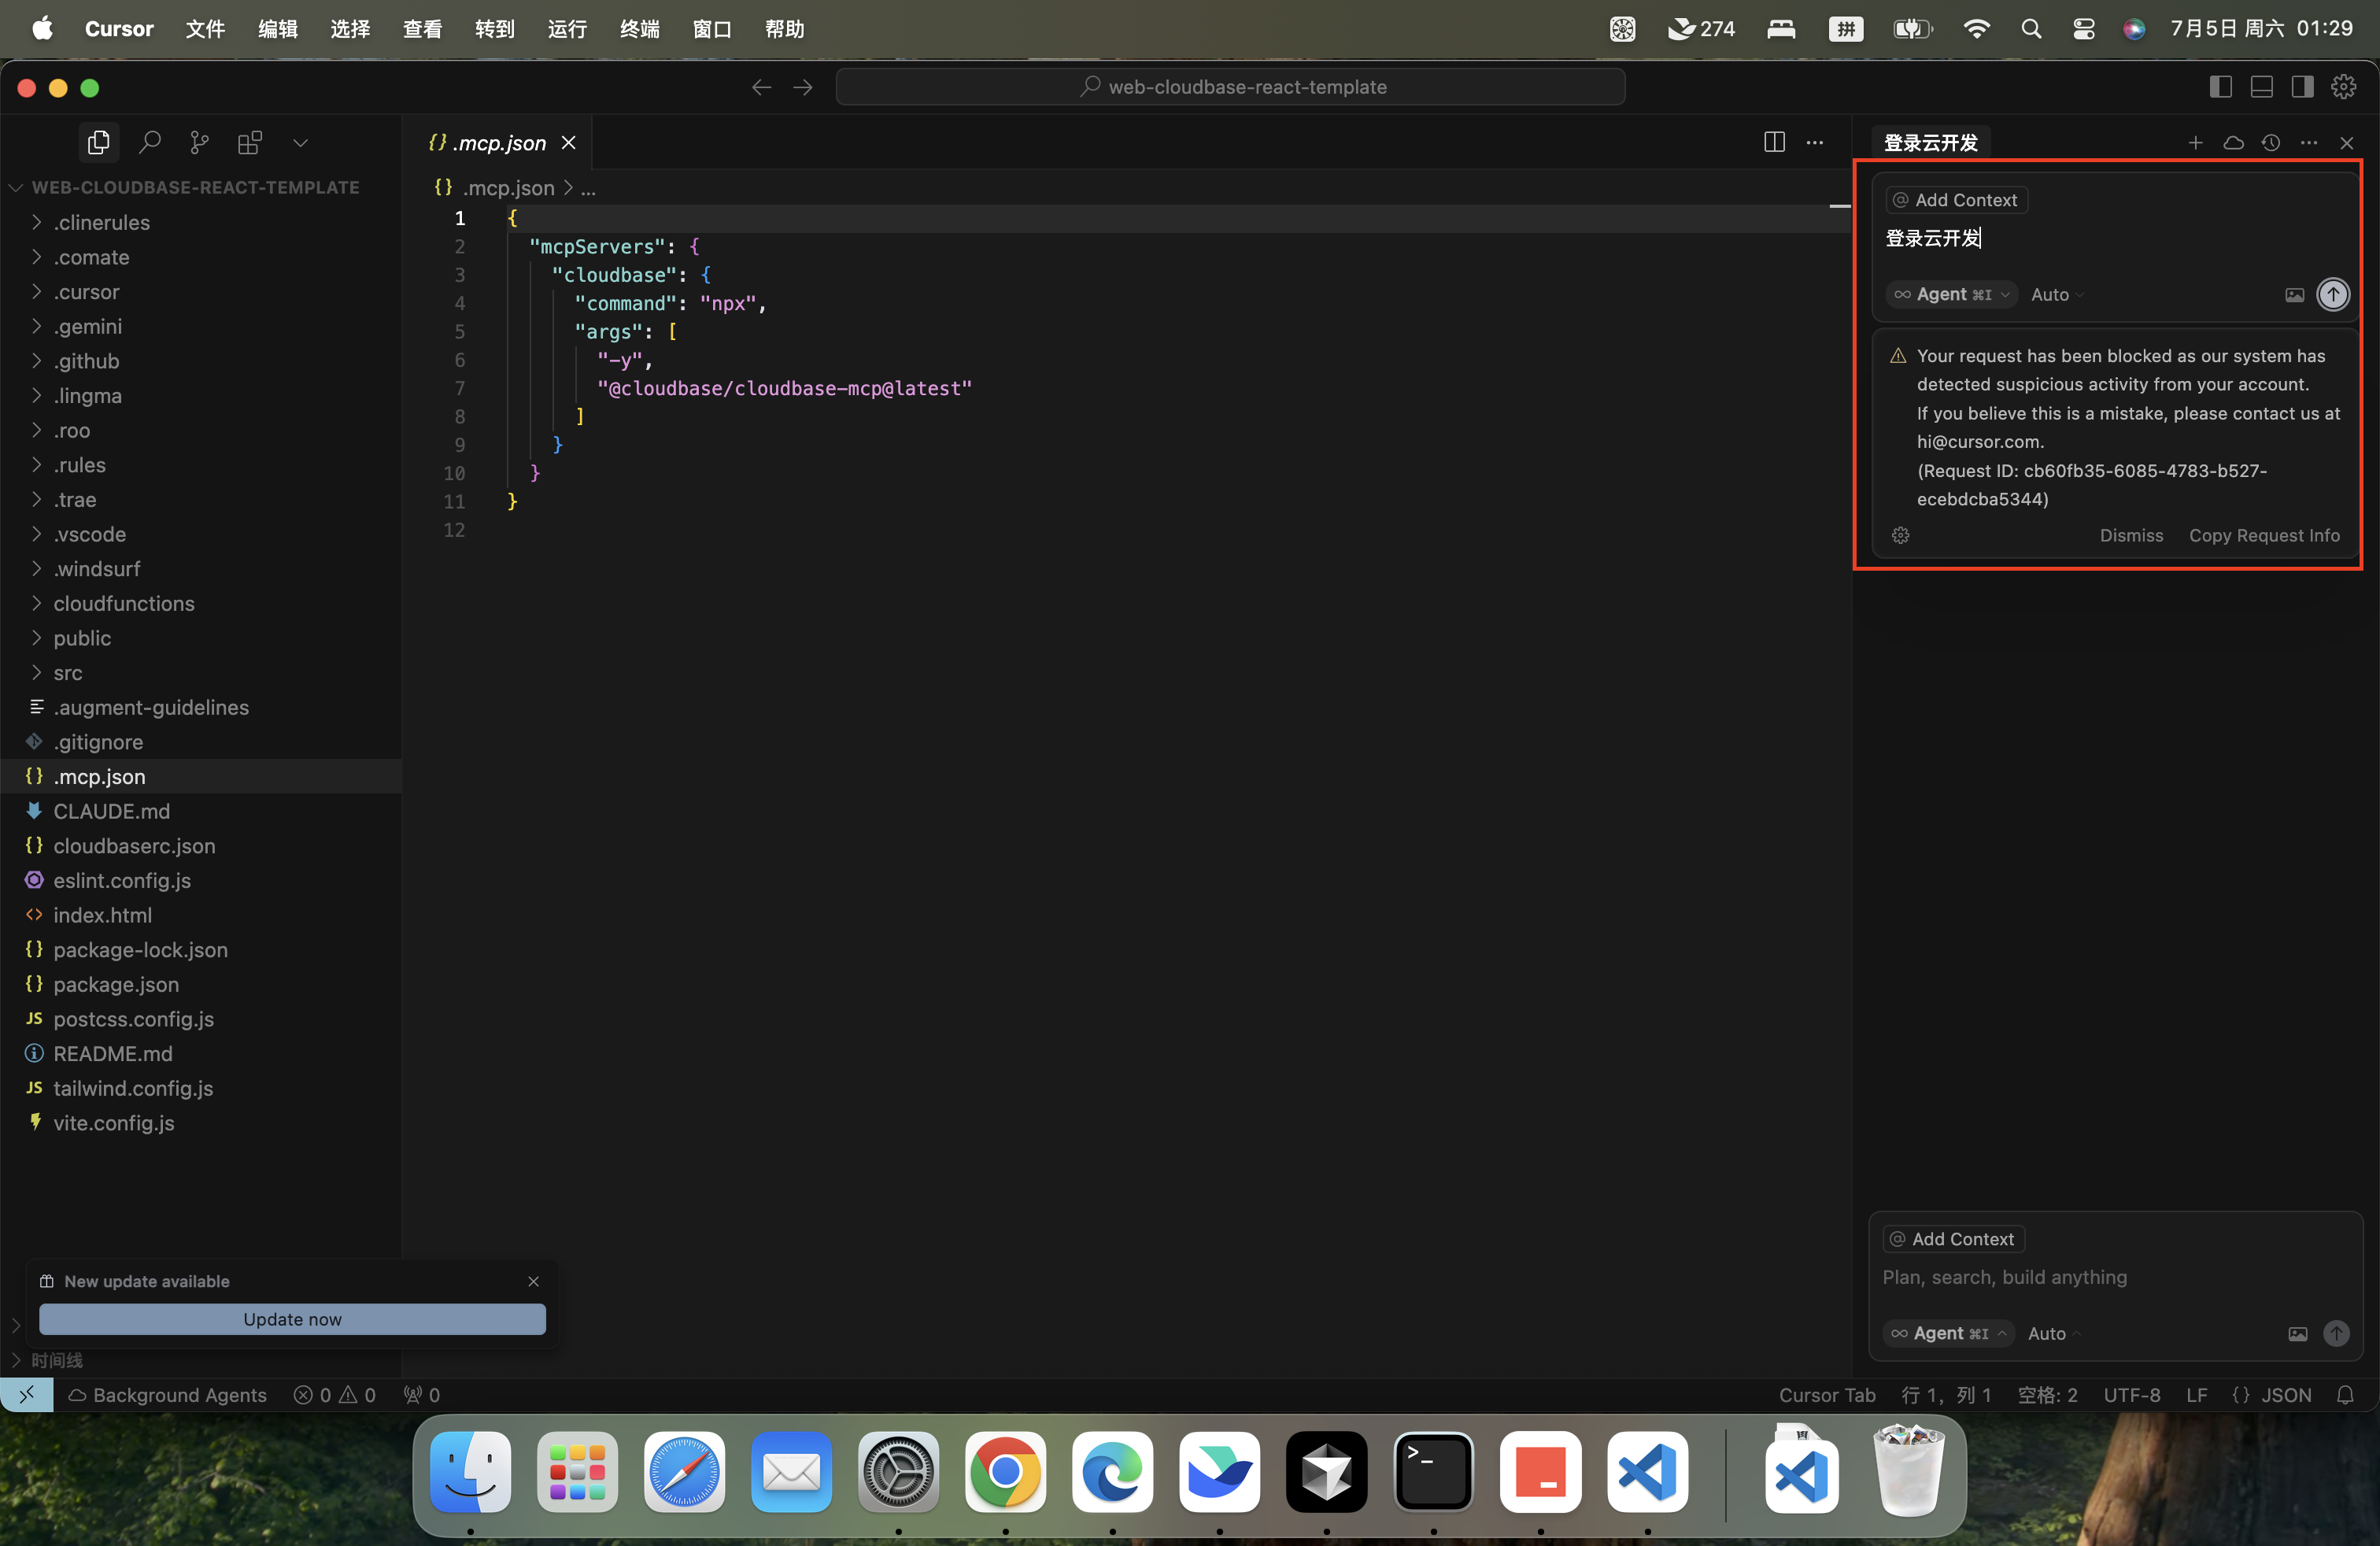
Task: Click UTF-8 encoding in status bar
Action: (x=2131, y=1394)
